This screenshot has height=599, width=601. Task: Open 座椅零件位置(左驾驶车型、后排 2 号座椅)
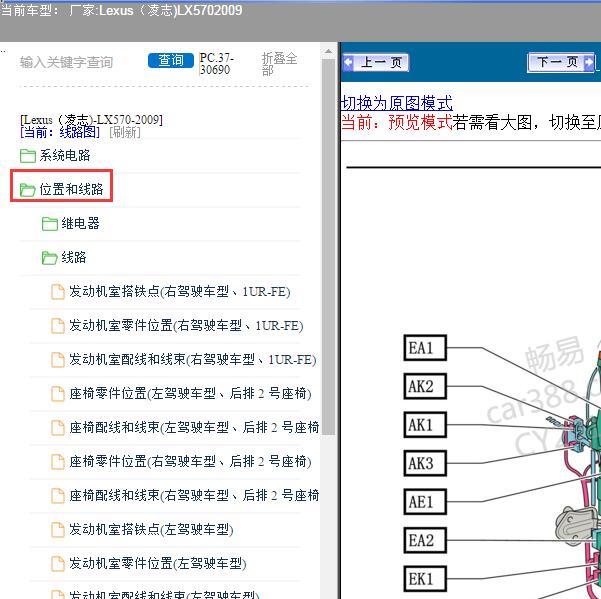(x=190, y=394)
